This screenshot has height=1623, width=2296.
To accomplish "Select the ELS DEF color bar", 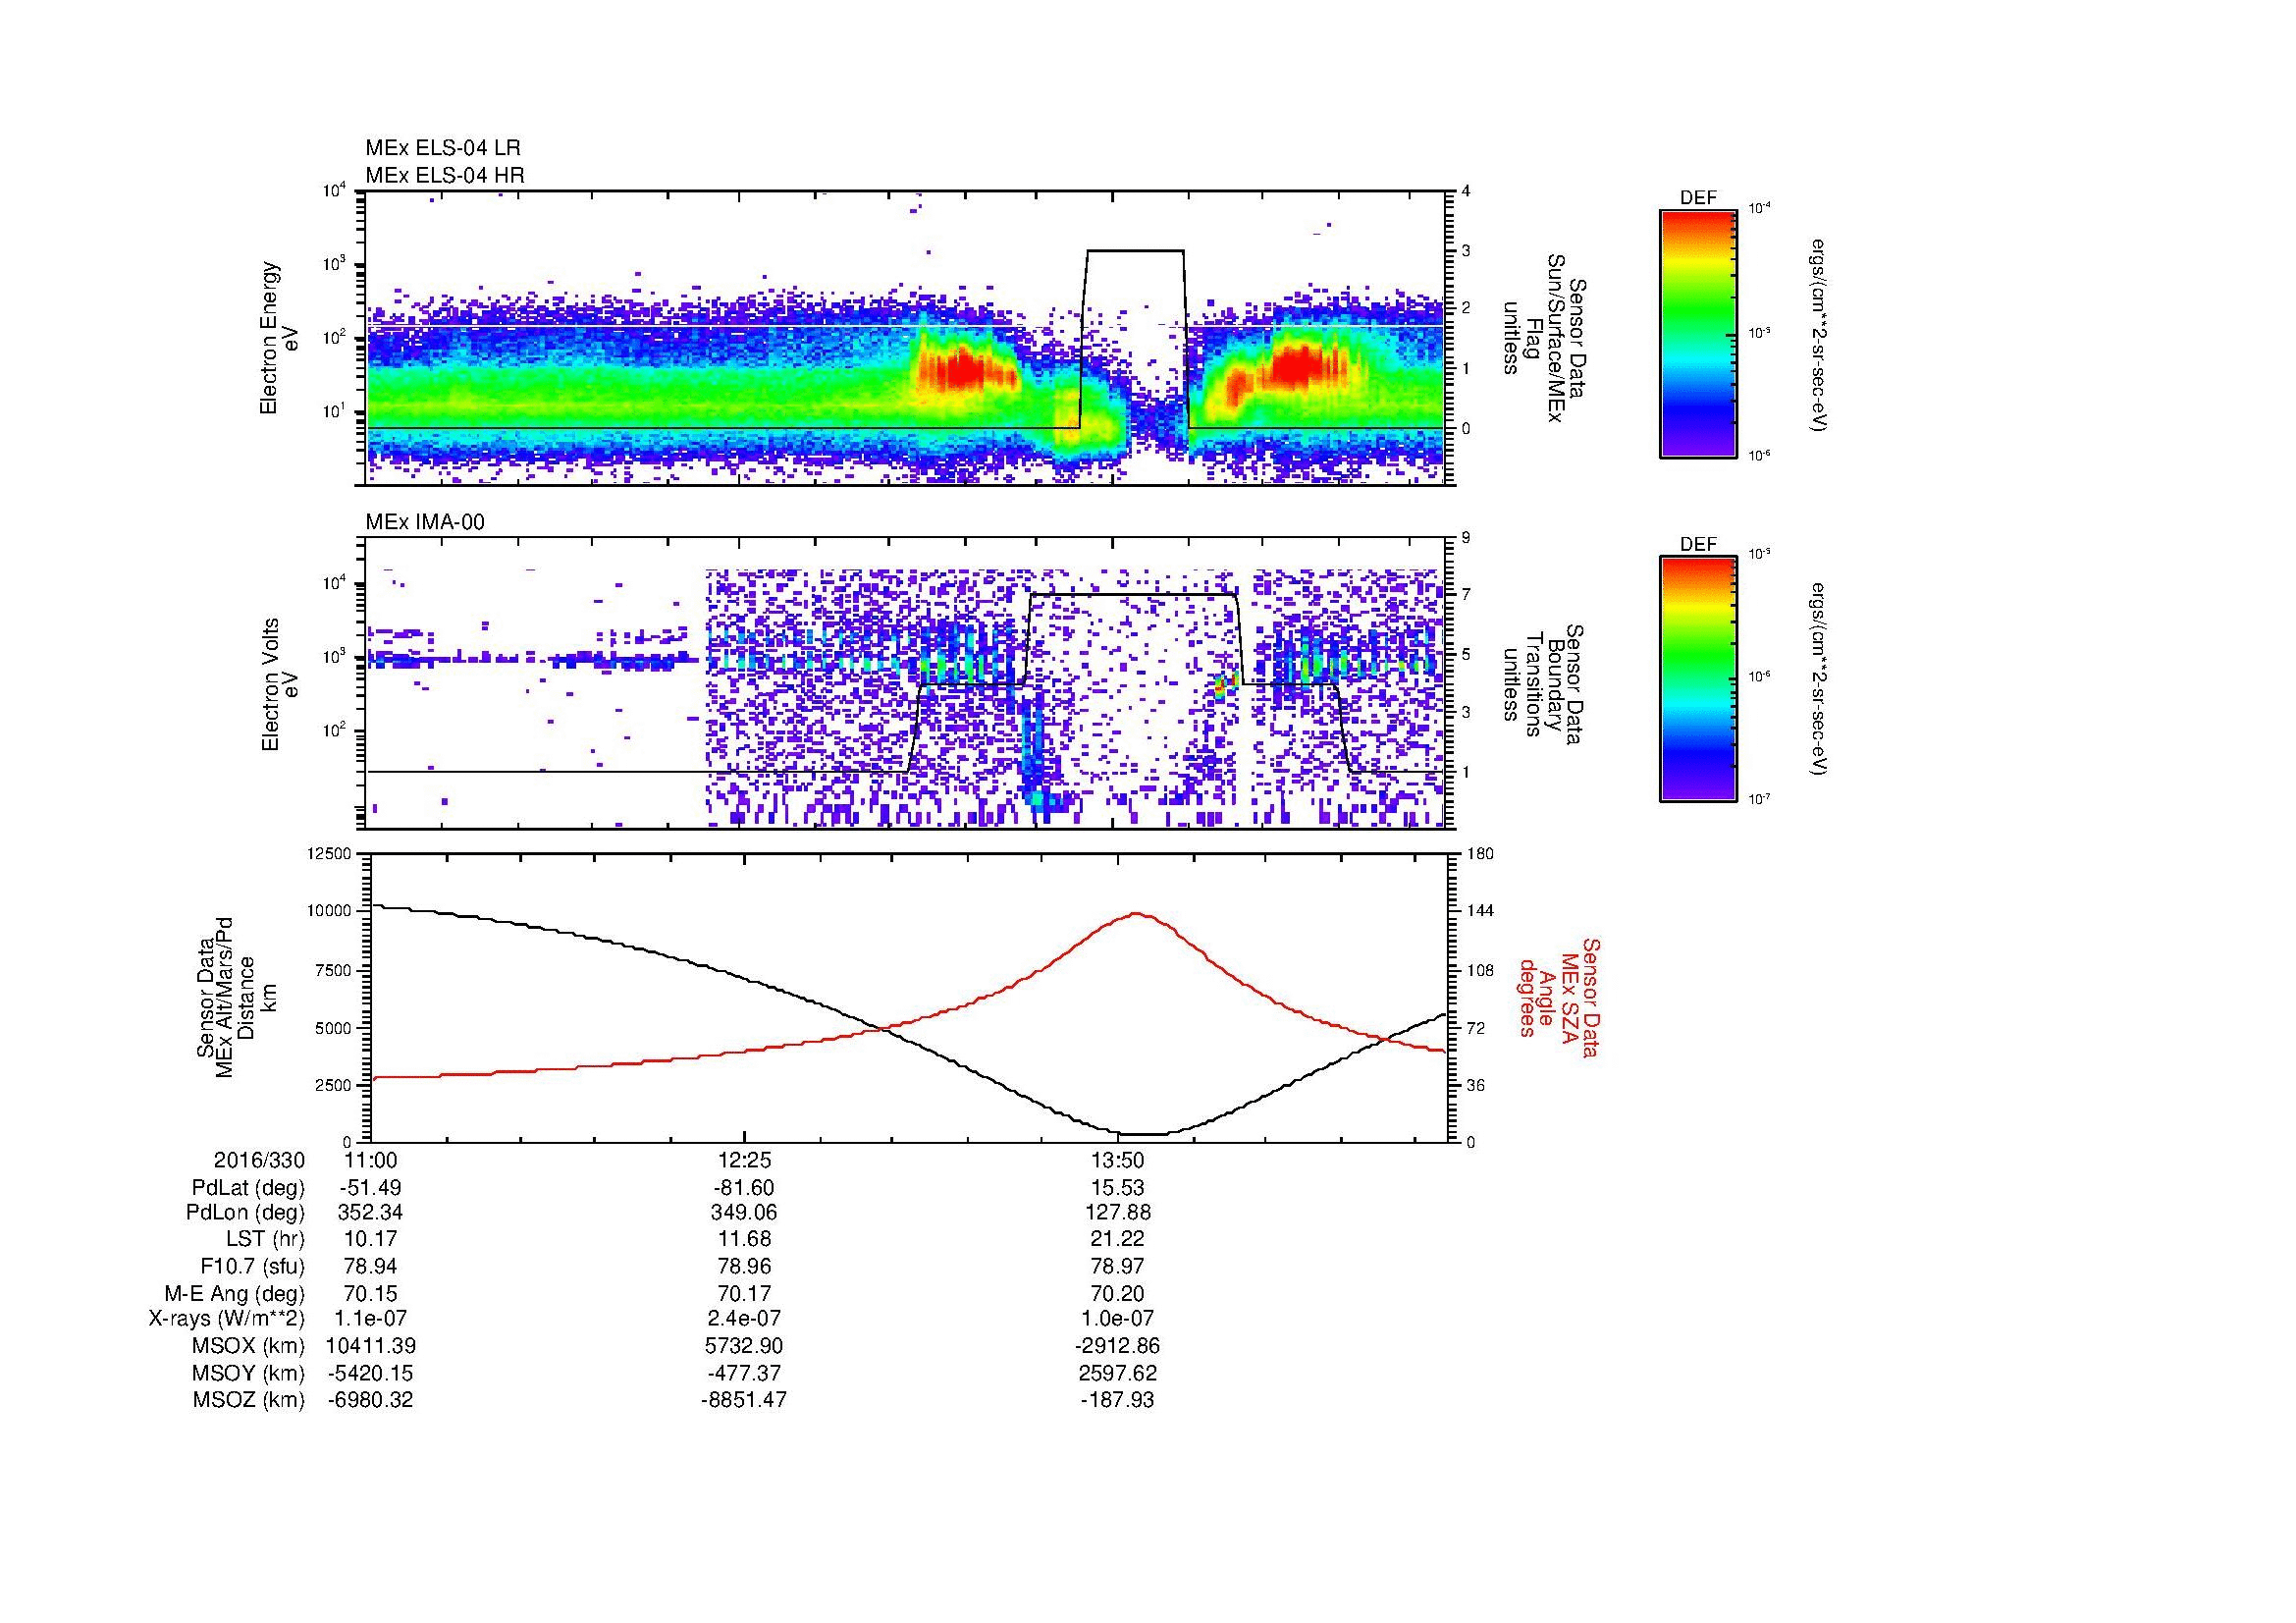I will (1697, 333).
